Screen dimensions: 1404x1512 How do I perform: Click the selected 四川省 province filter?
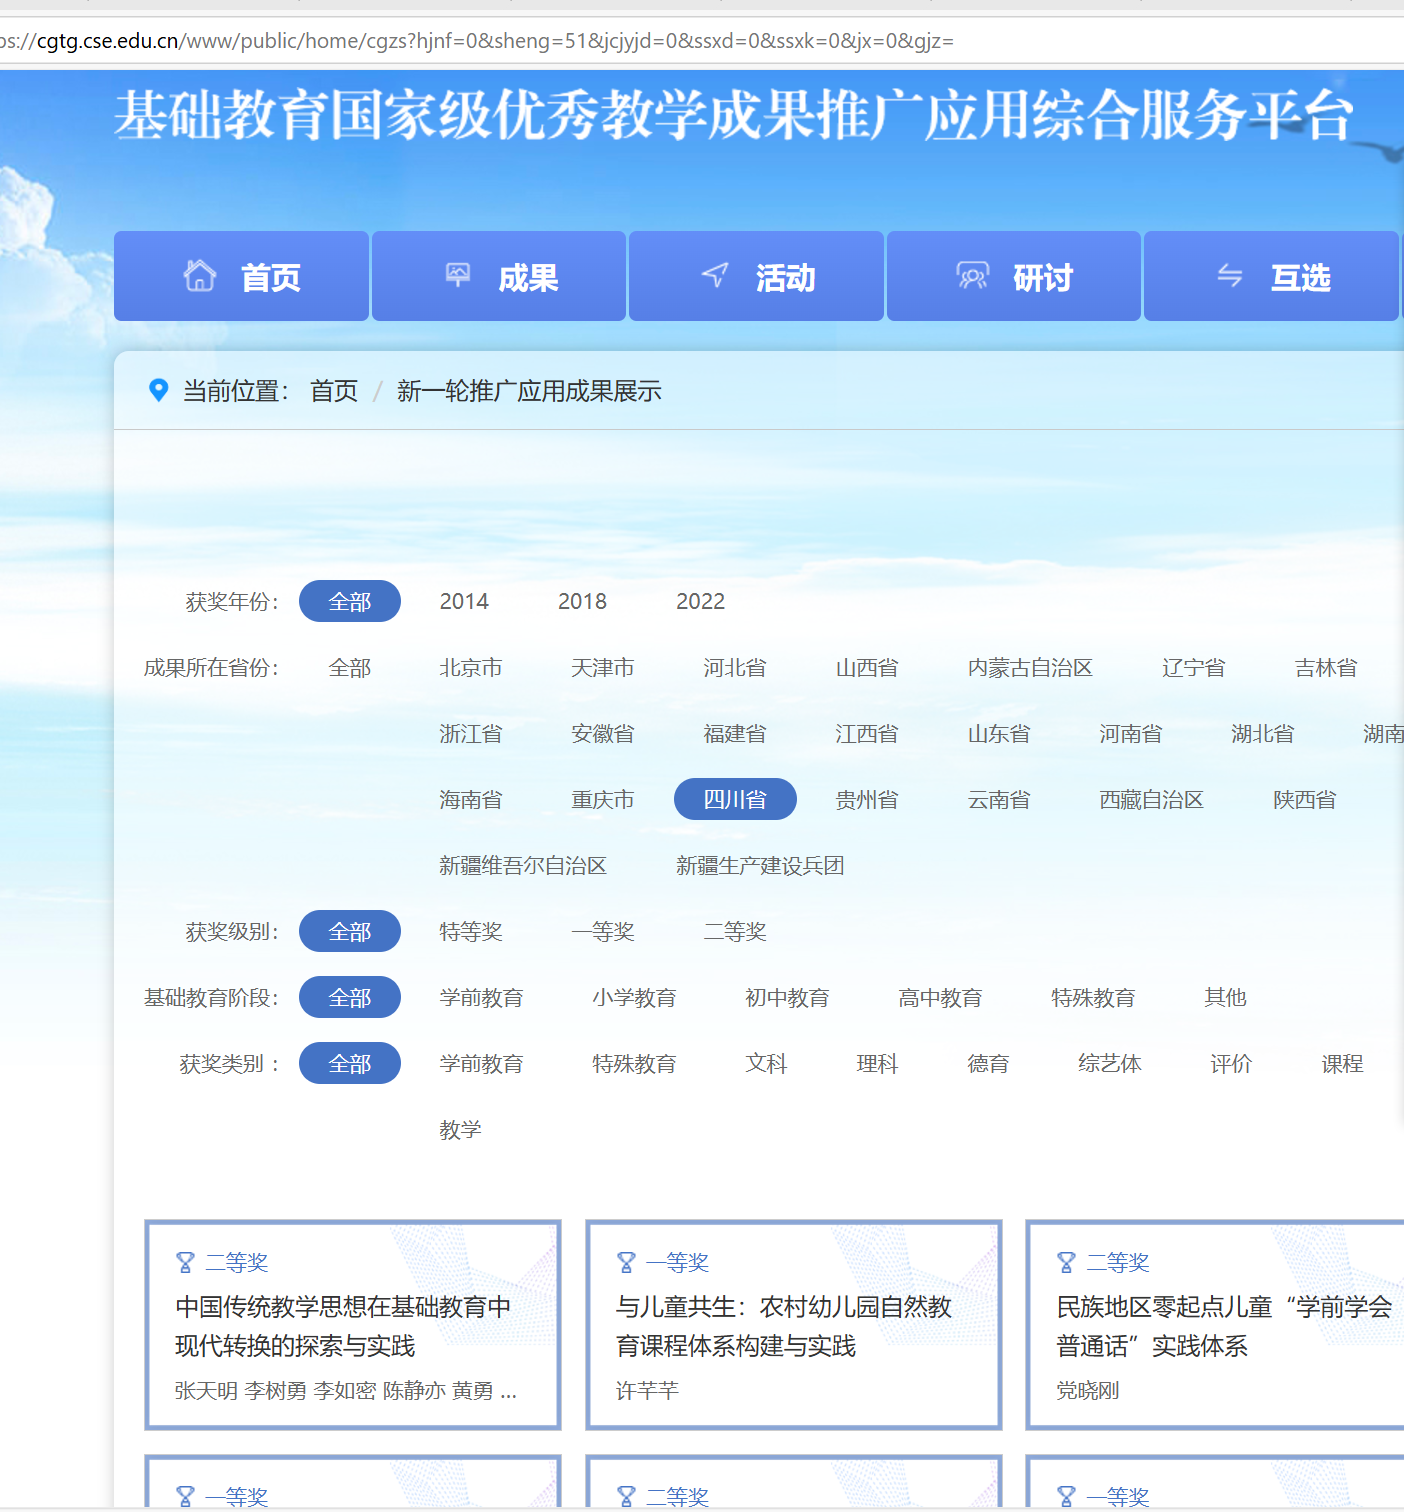(735, 799)
